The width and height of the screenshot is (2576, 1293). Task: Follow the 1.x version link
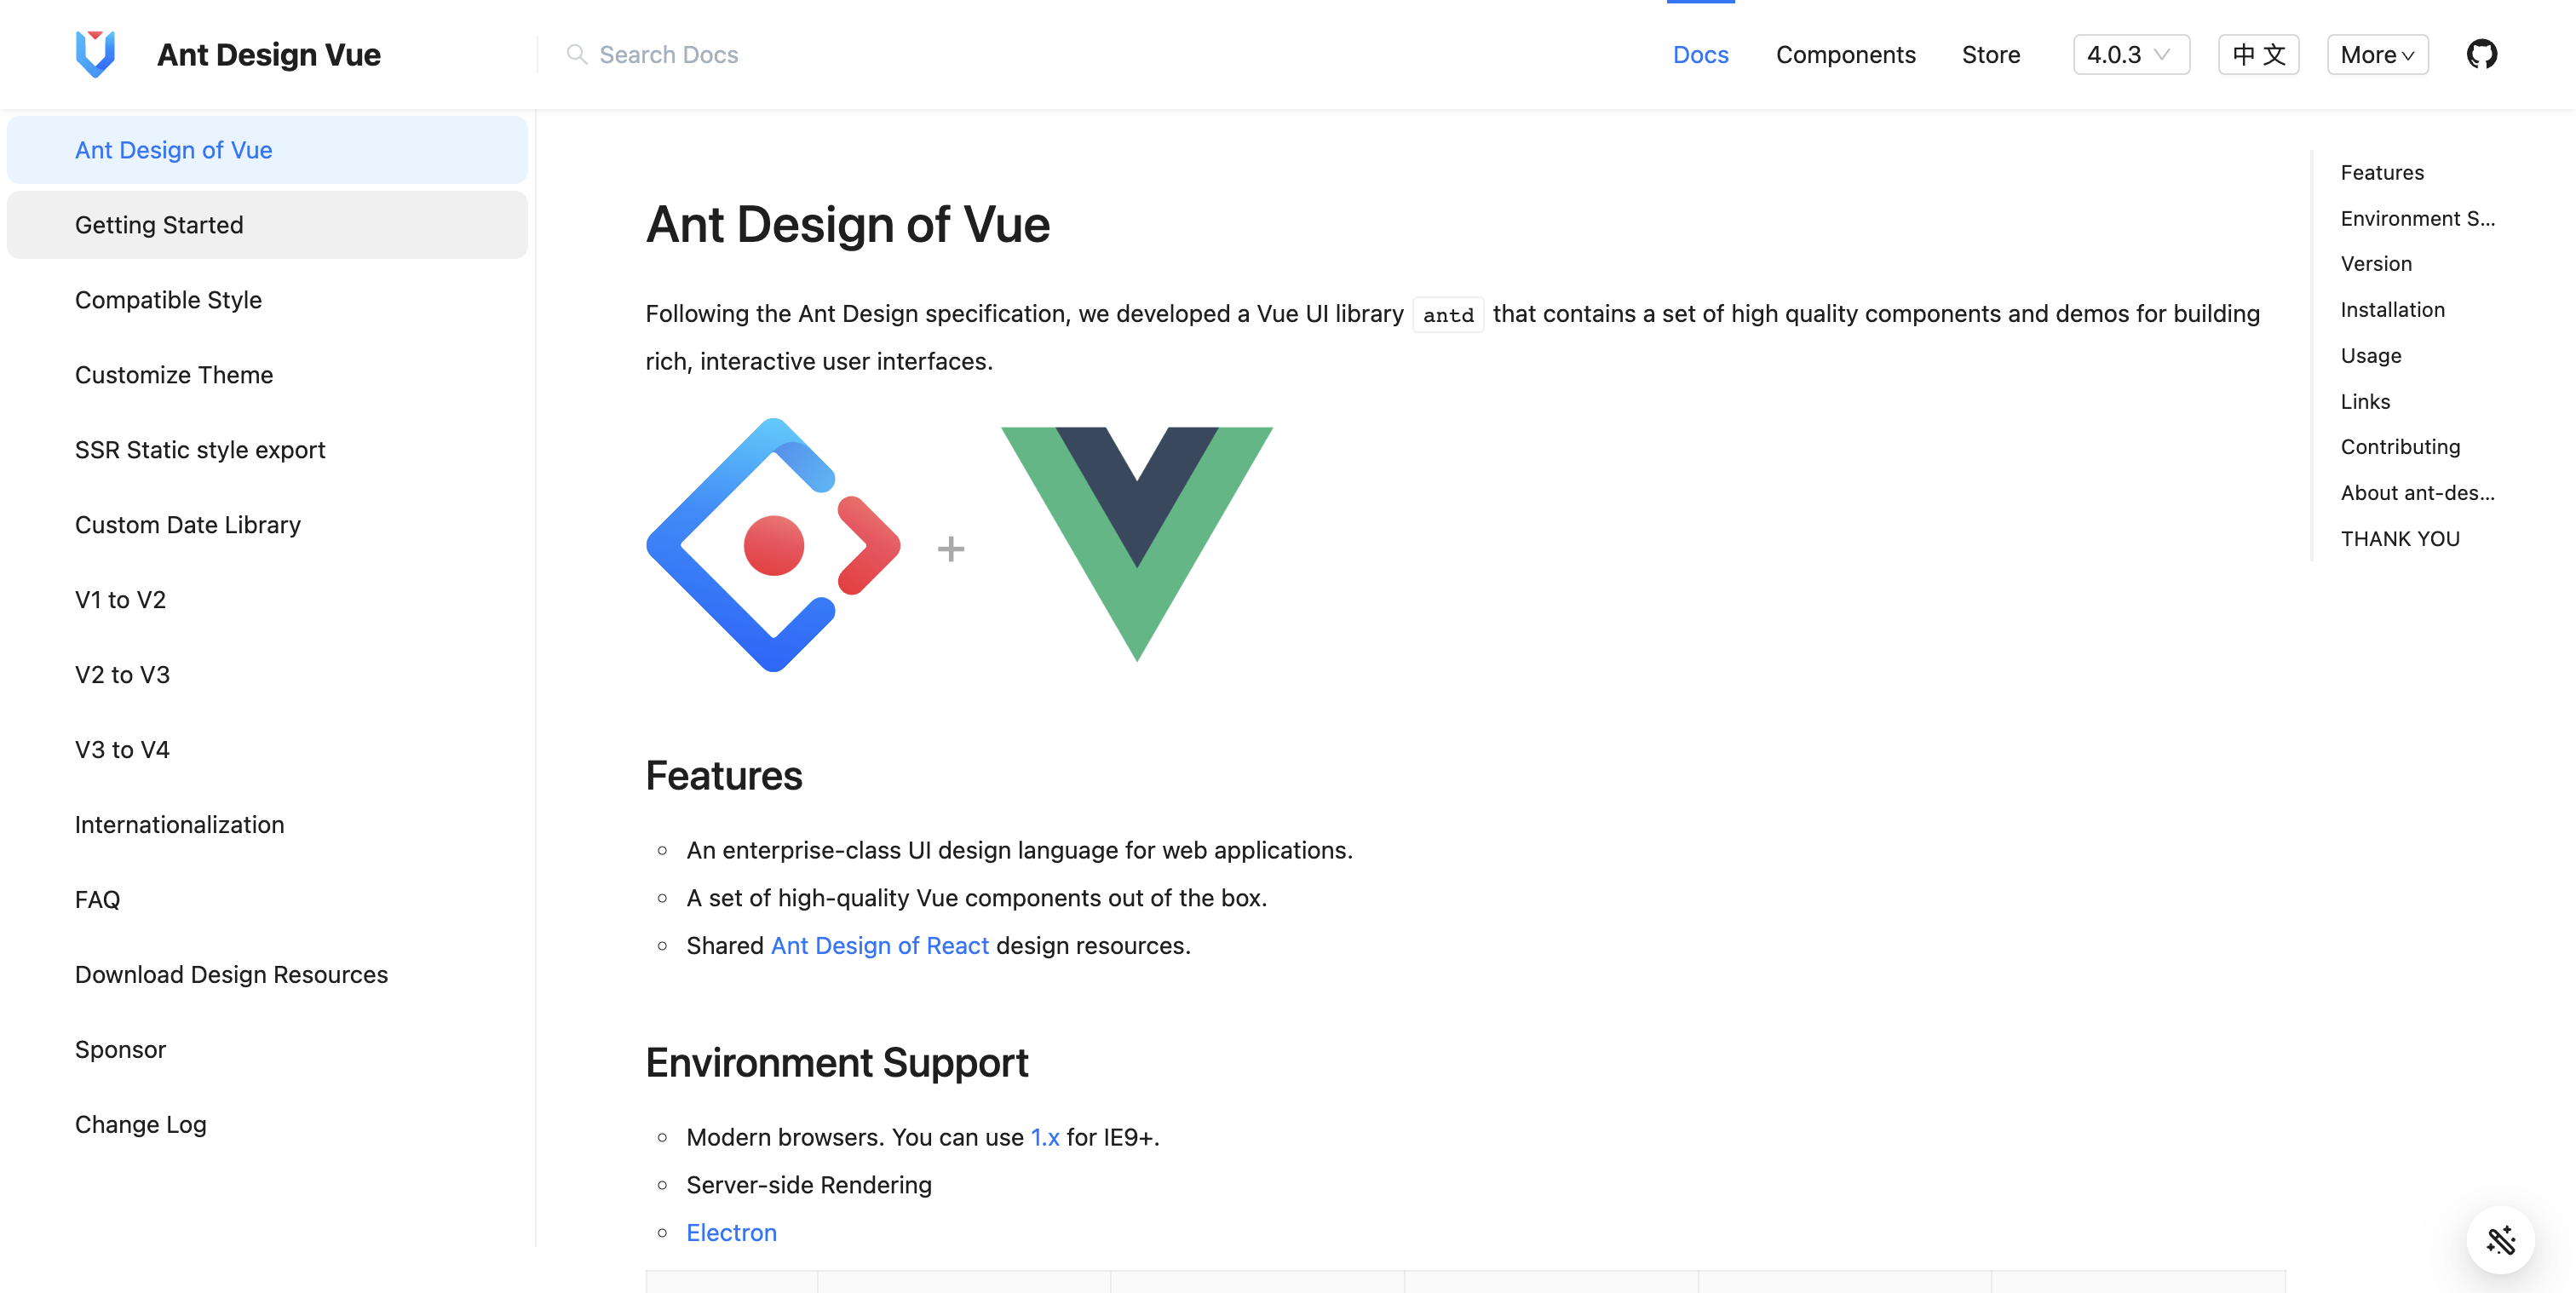coord(1045,1137)
